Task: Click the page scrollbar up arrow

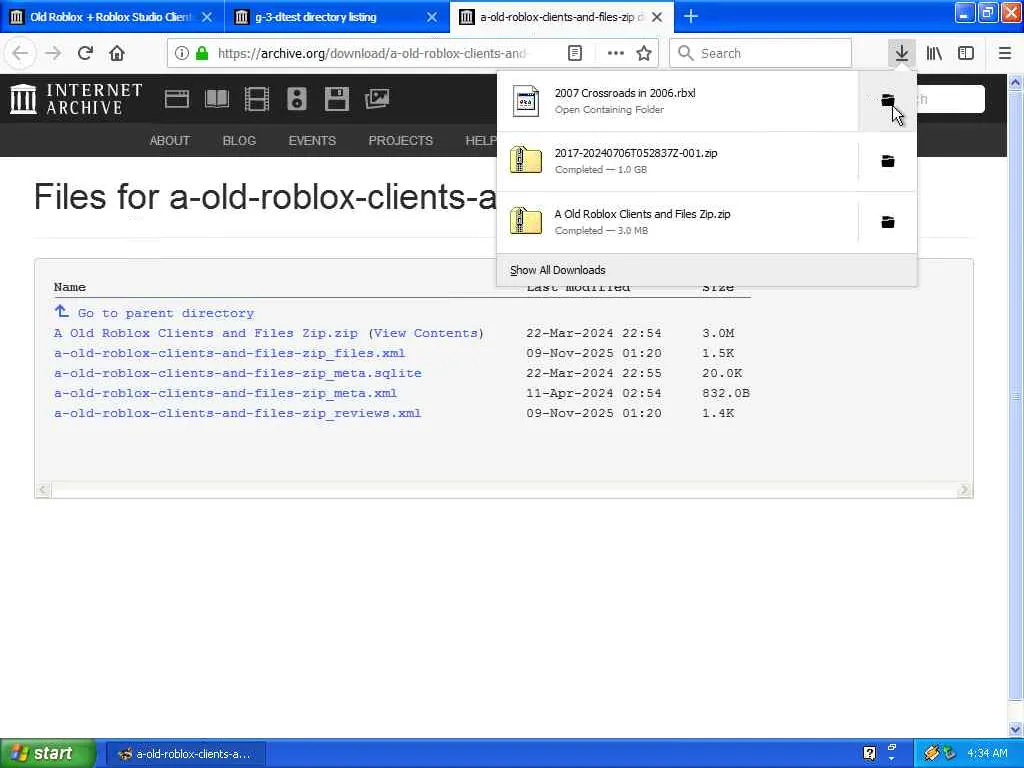Action: point(1016,83)
